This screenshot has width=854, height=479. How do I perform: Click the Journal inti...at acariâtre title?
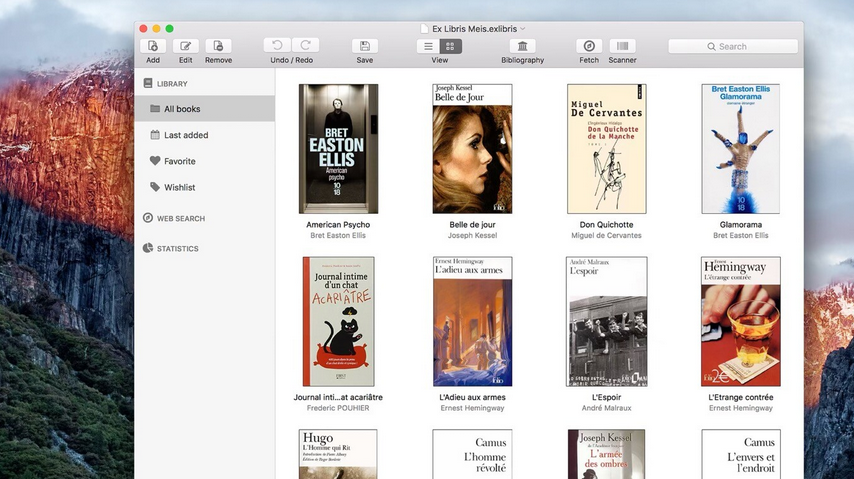pos(338,397)
